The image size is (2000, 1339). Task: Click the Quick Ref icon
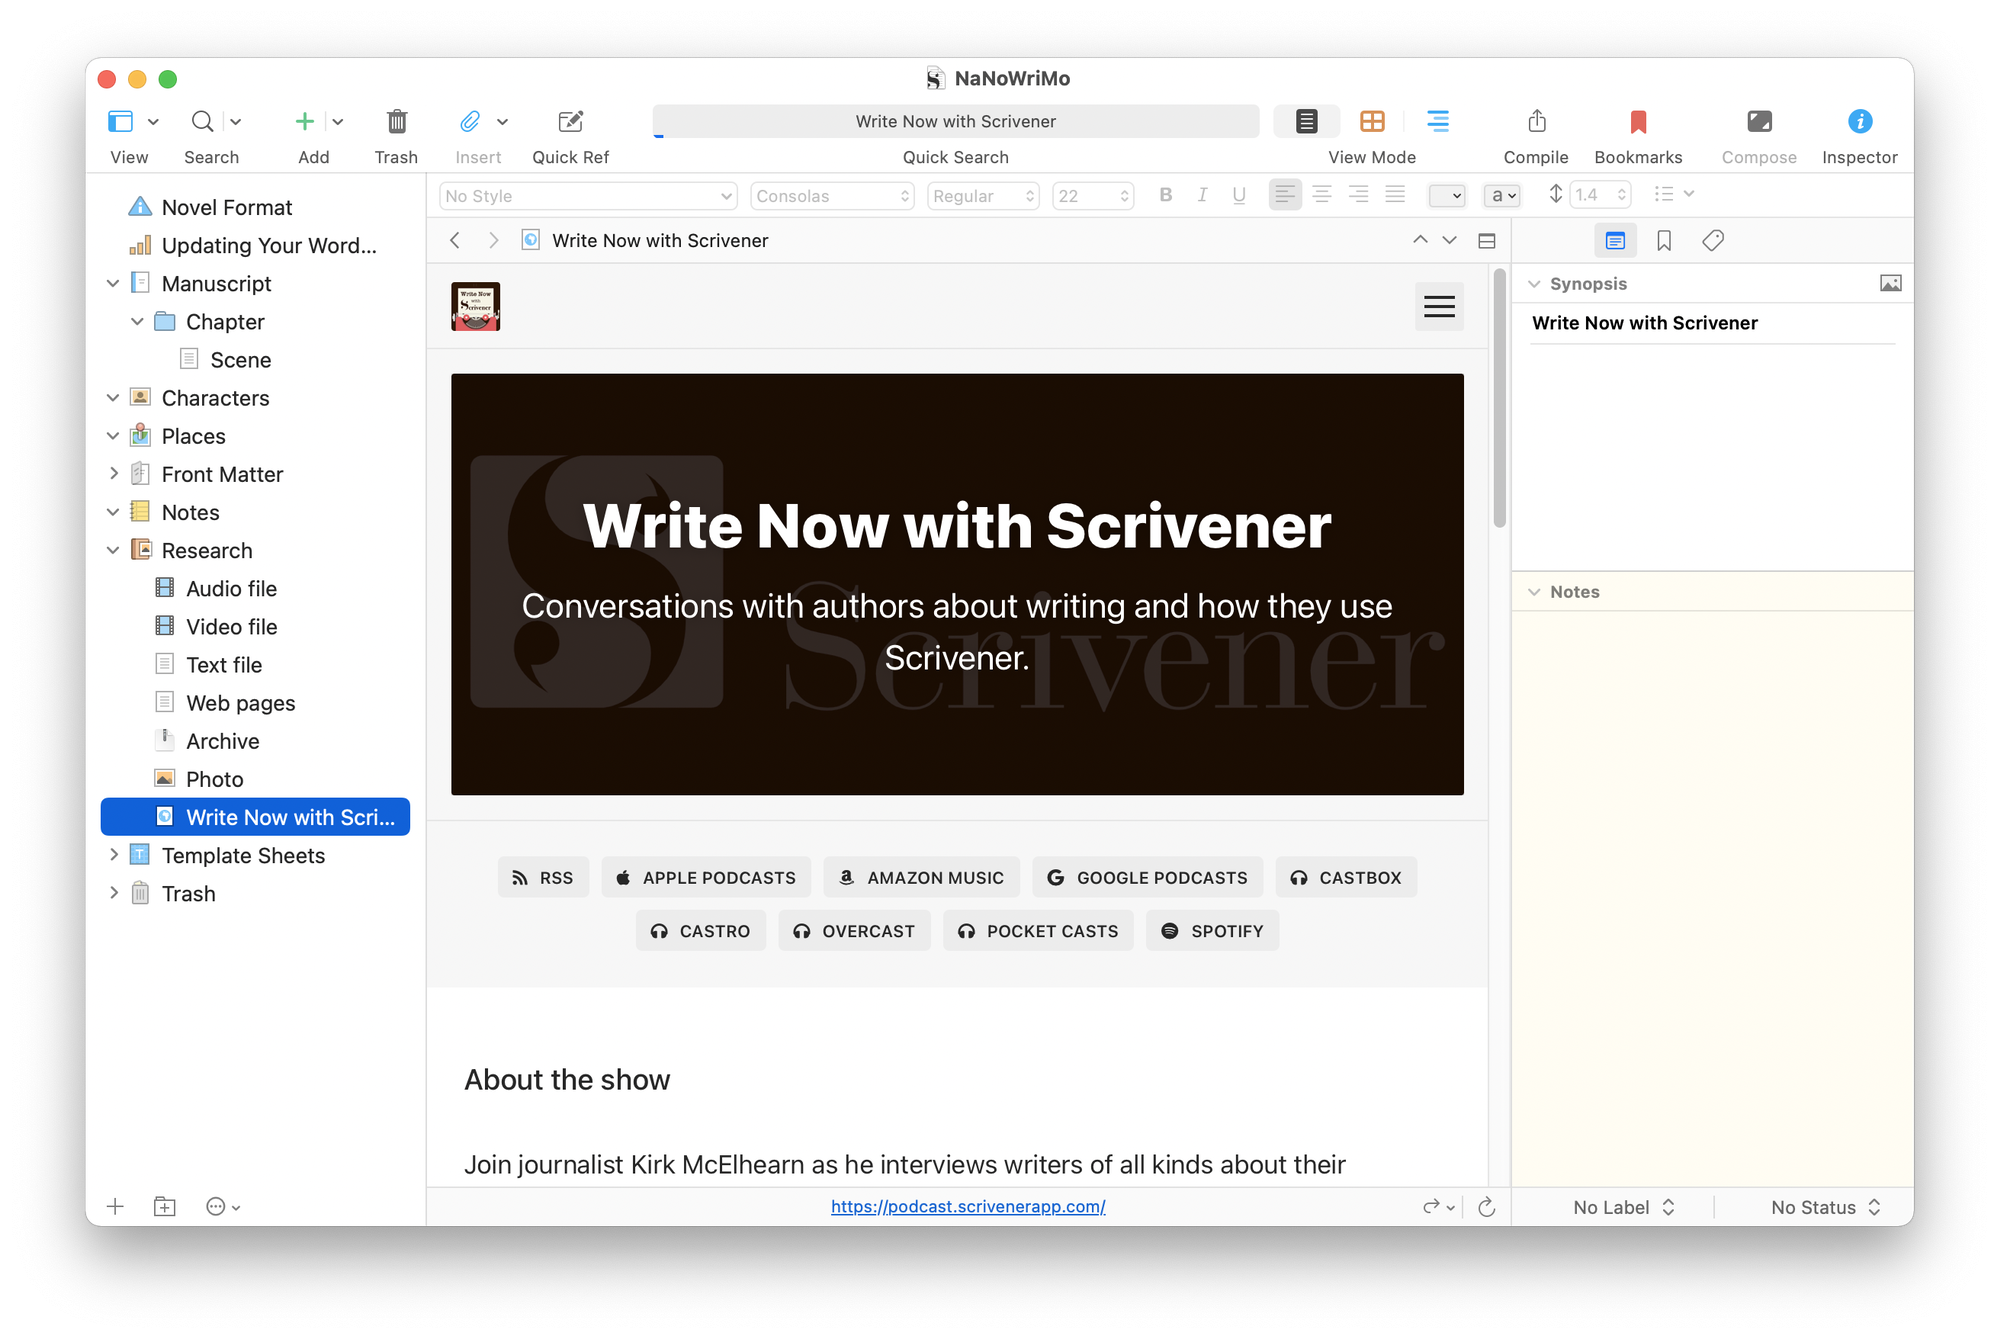(x=570, y=122)
